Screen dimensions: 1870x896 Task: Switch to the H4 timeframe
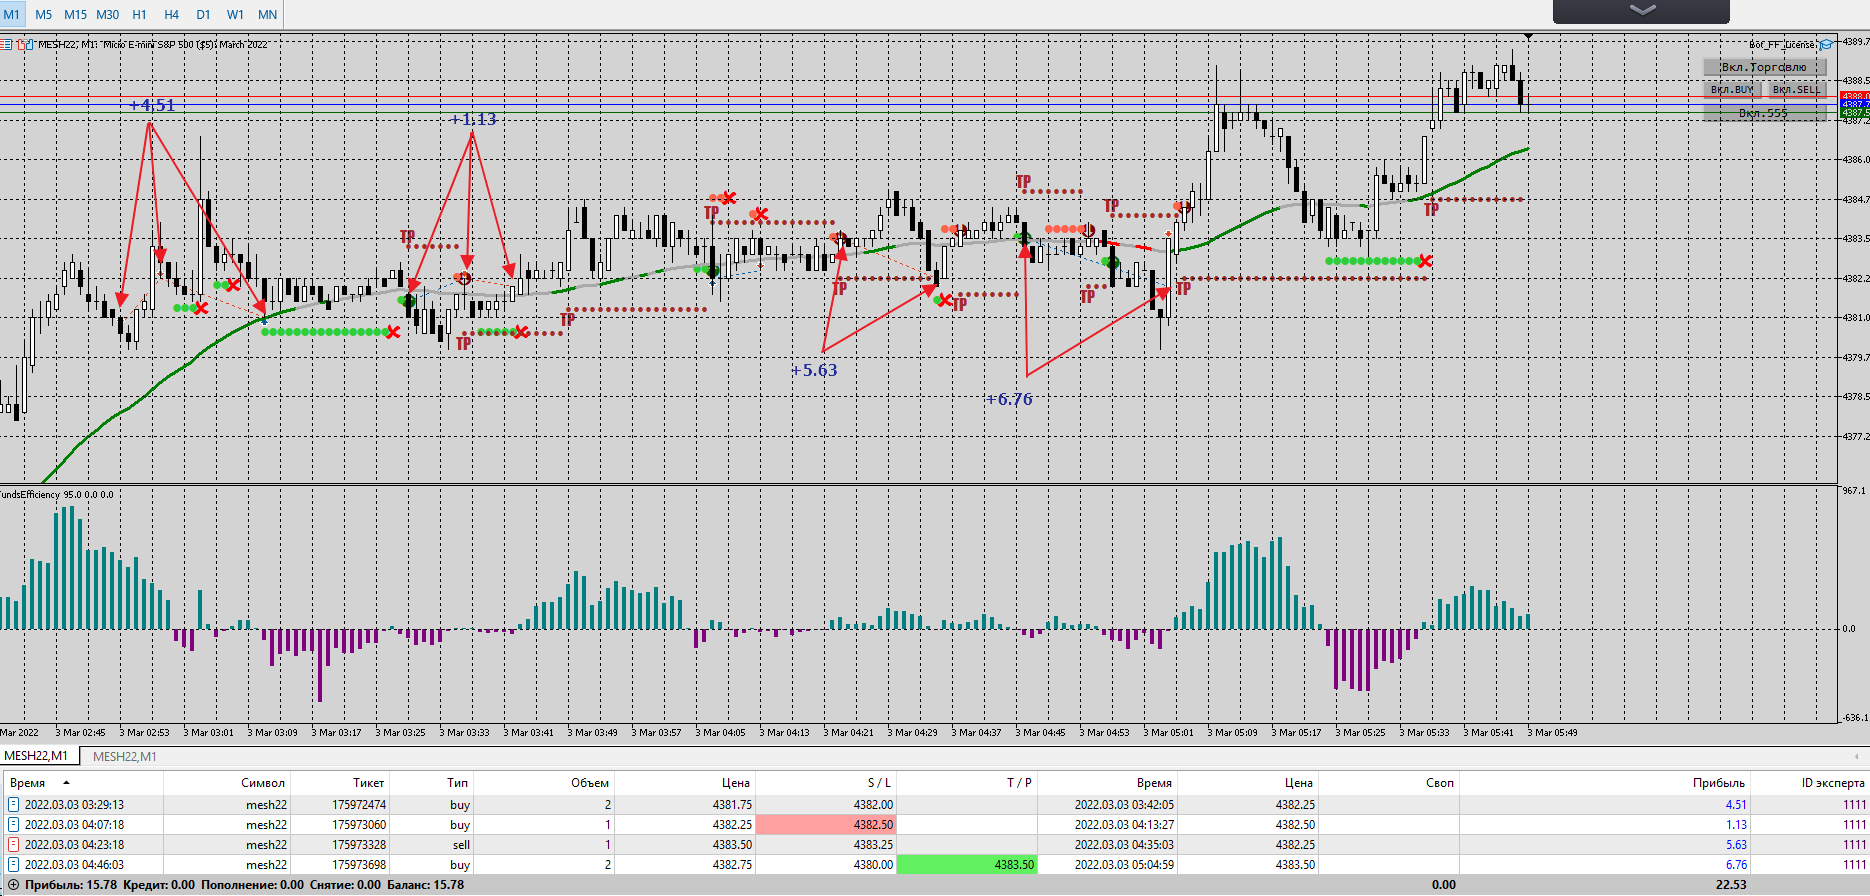[172, 14]
